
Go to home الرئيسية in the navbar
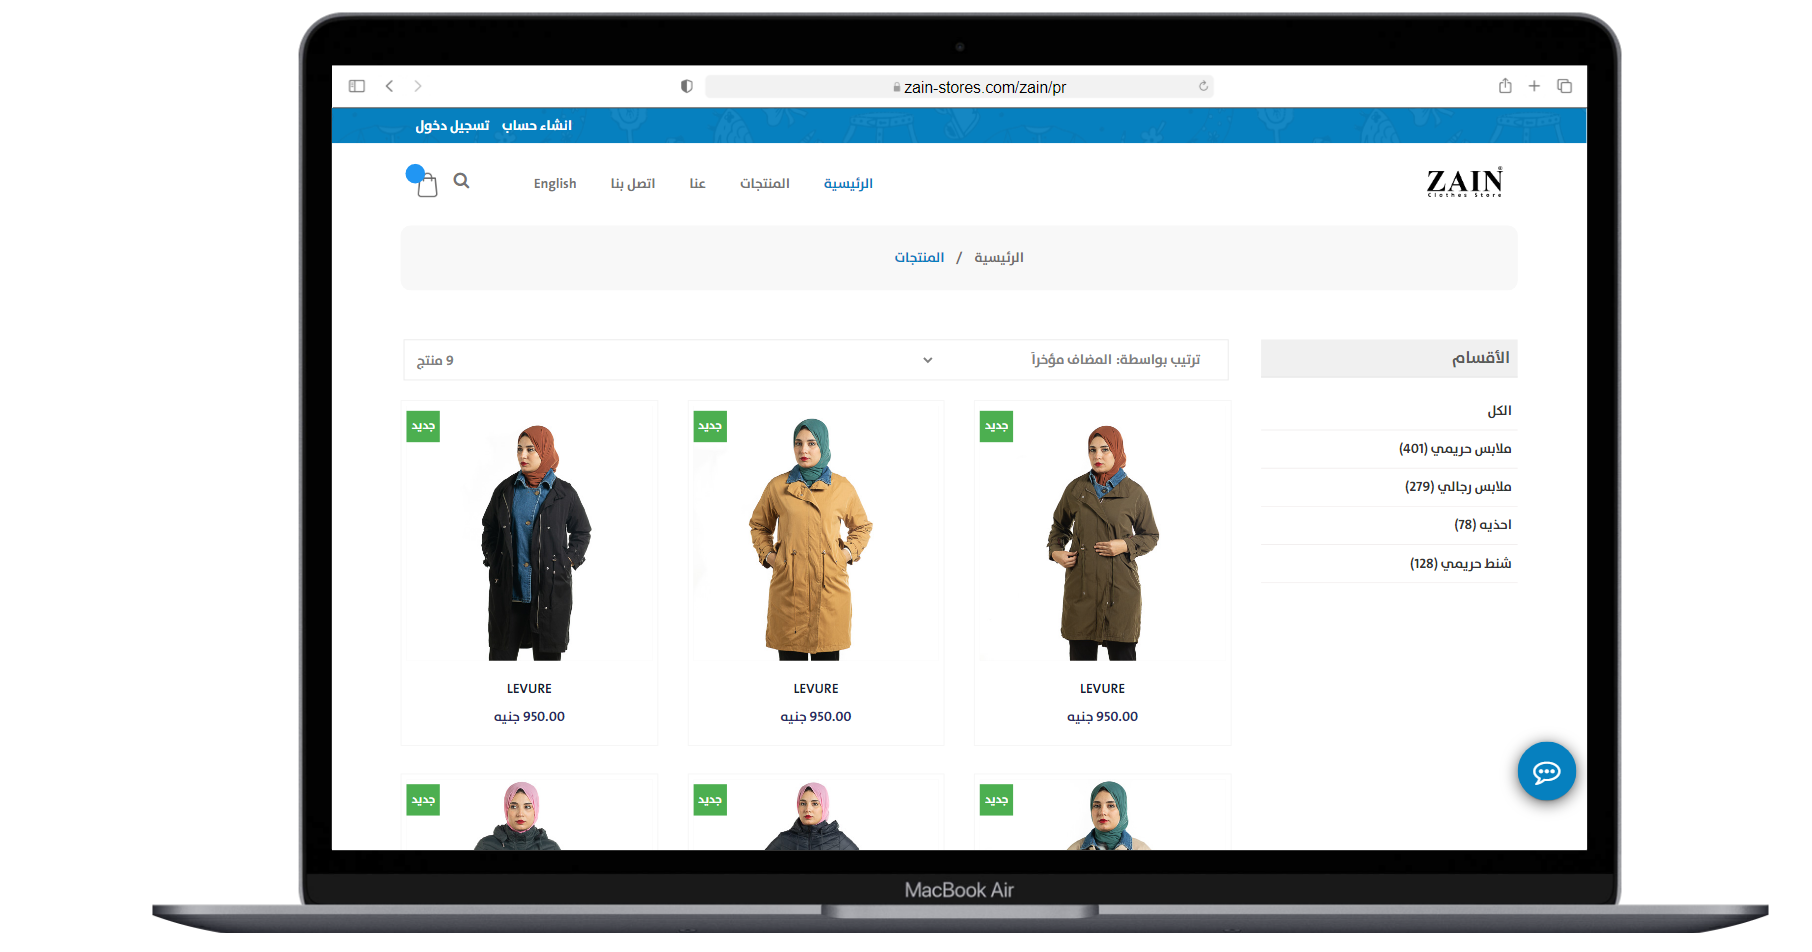(x=848, y=183)
